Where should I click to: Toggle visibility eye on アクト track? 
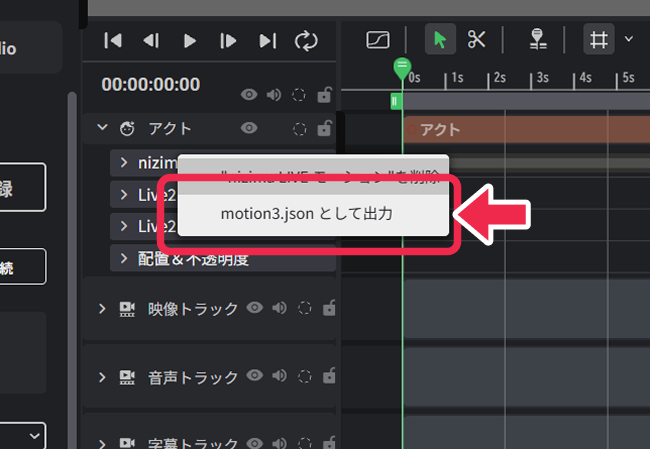249,128
